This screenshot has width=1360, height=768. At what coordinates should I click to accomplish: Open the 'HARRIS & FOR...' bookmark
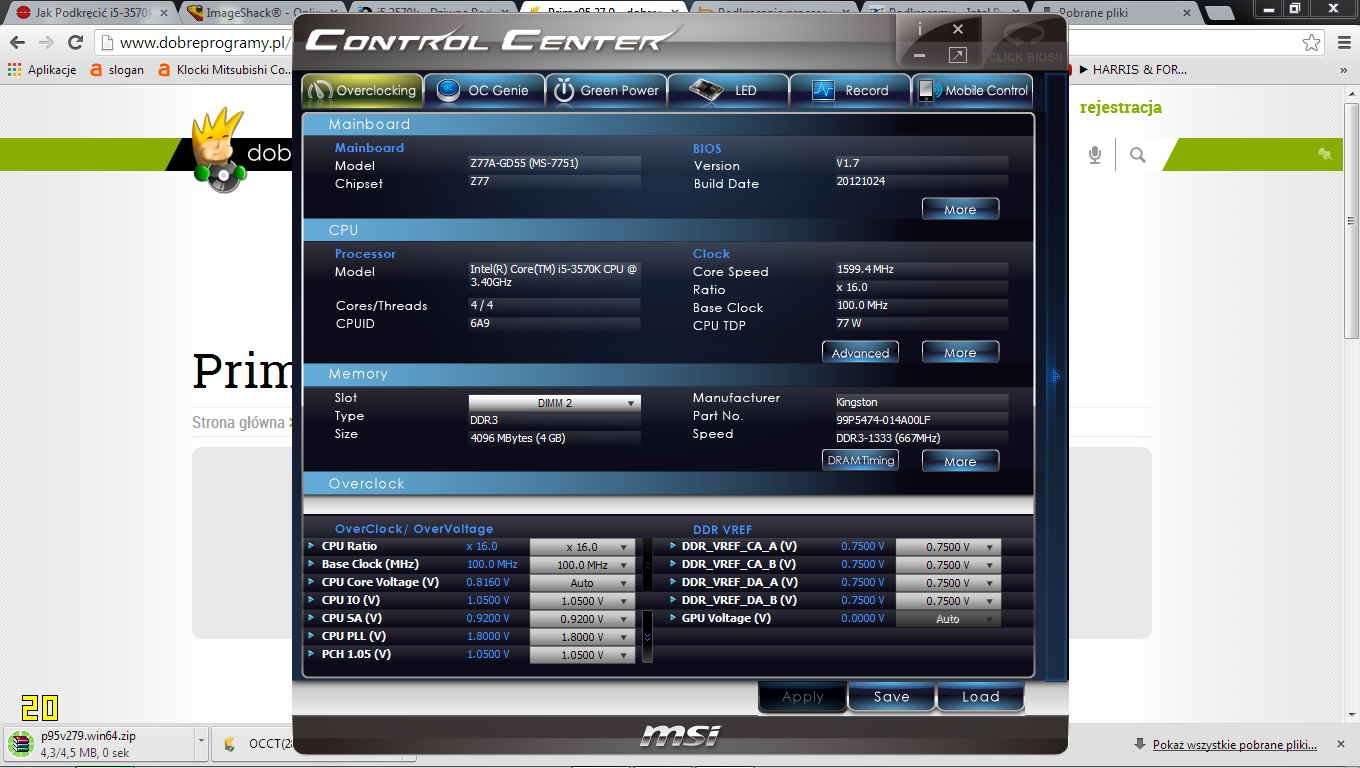[1131, 70]
